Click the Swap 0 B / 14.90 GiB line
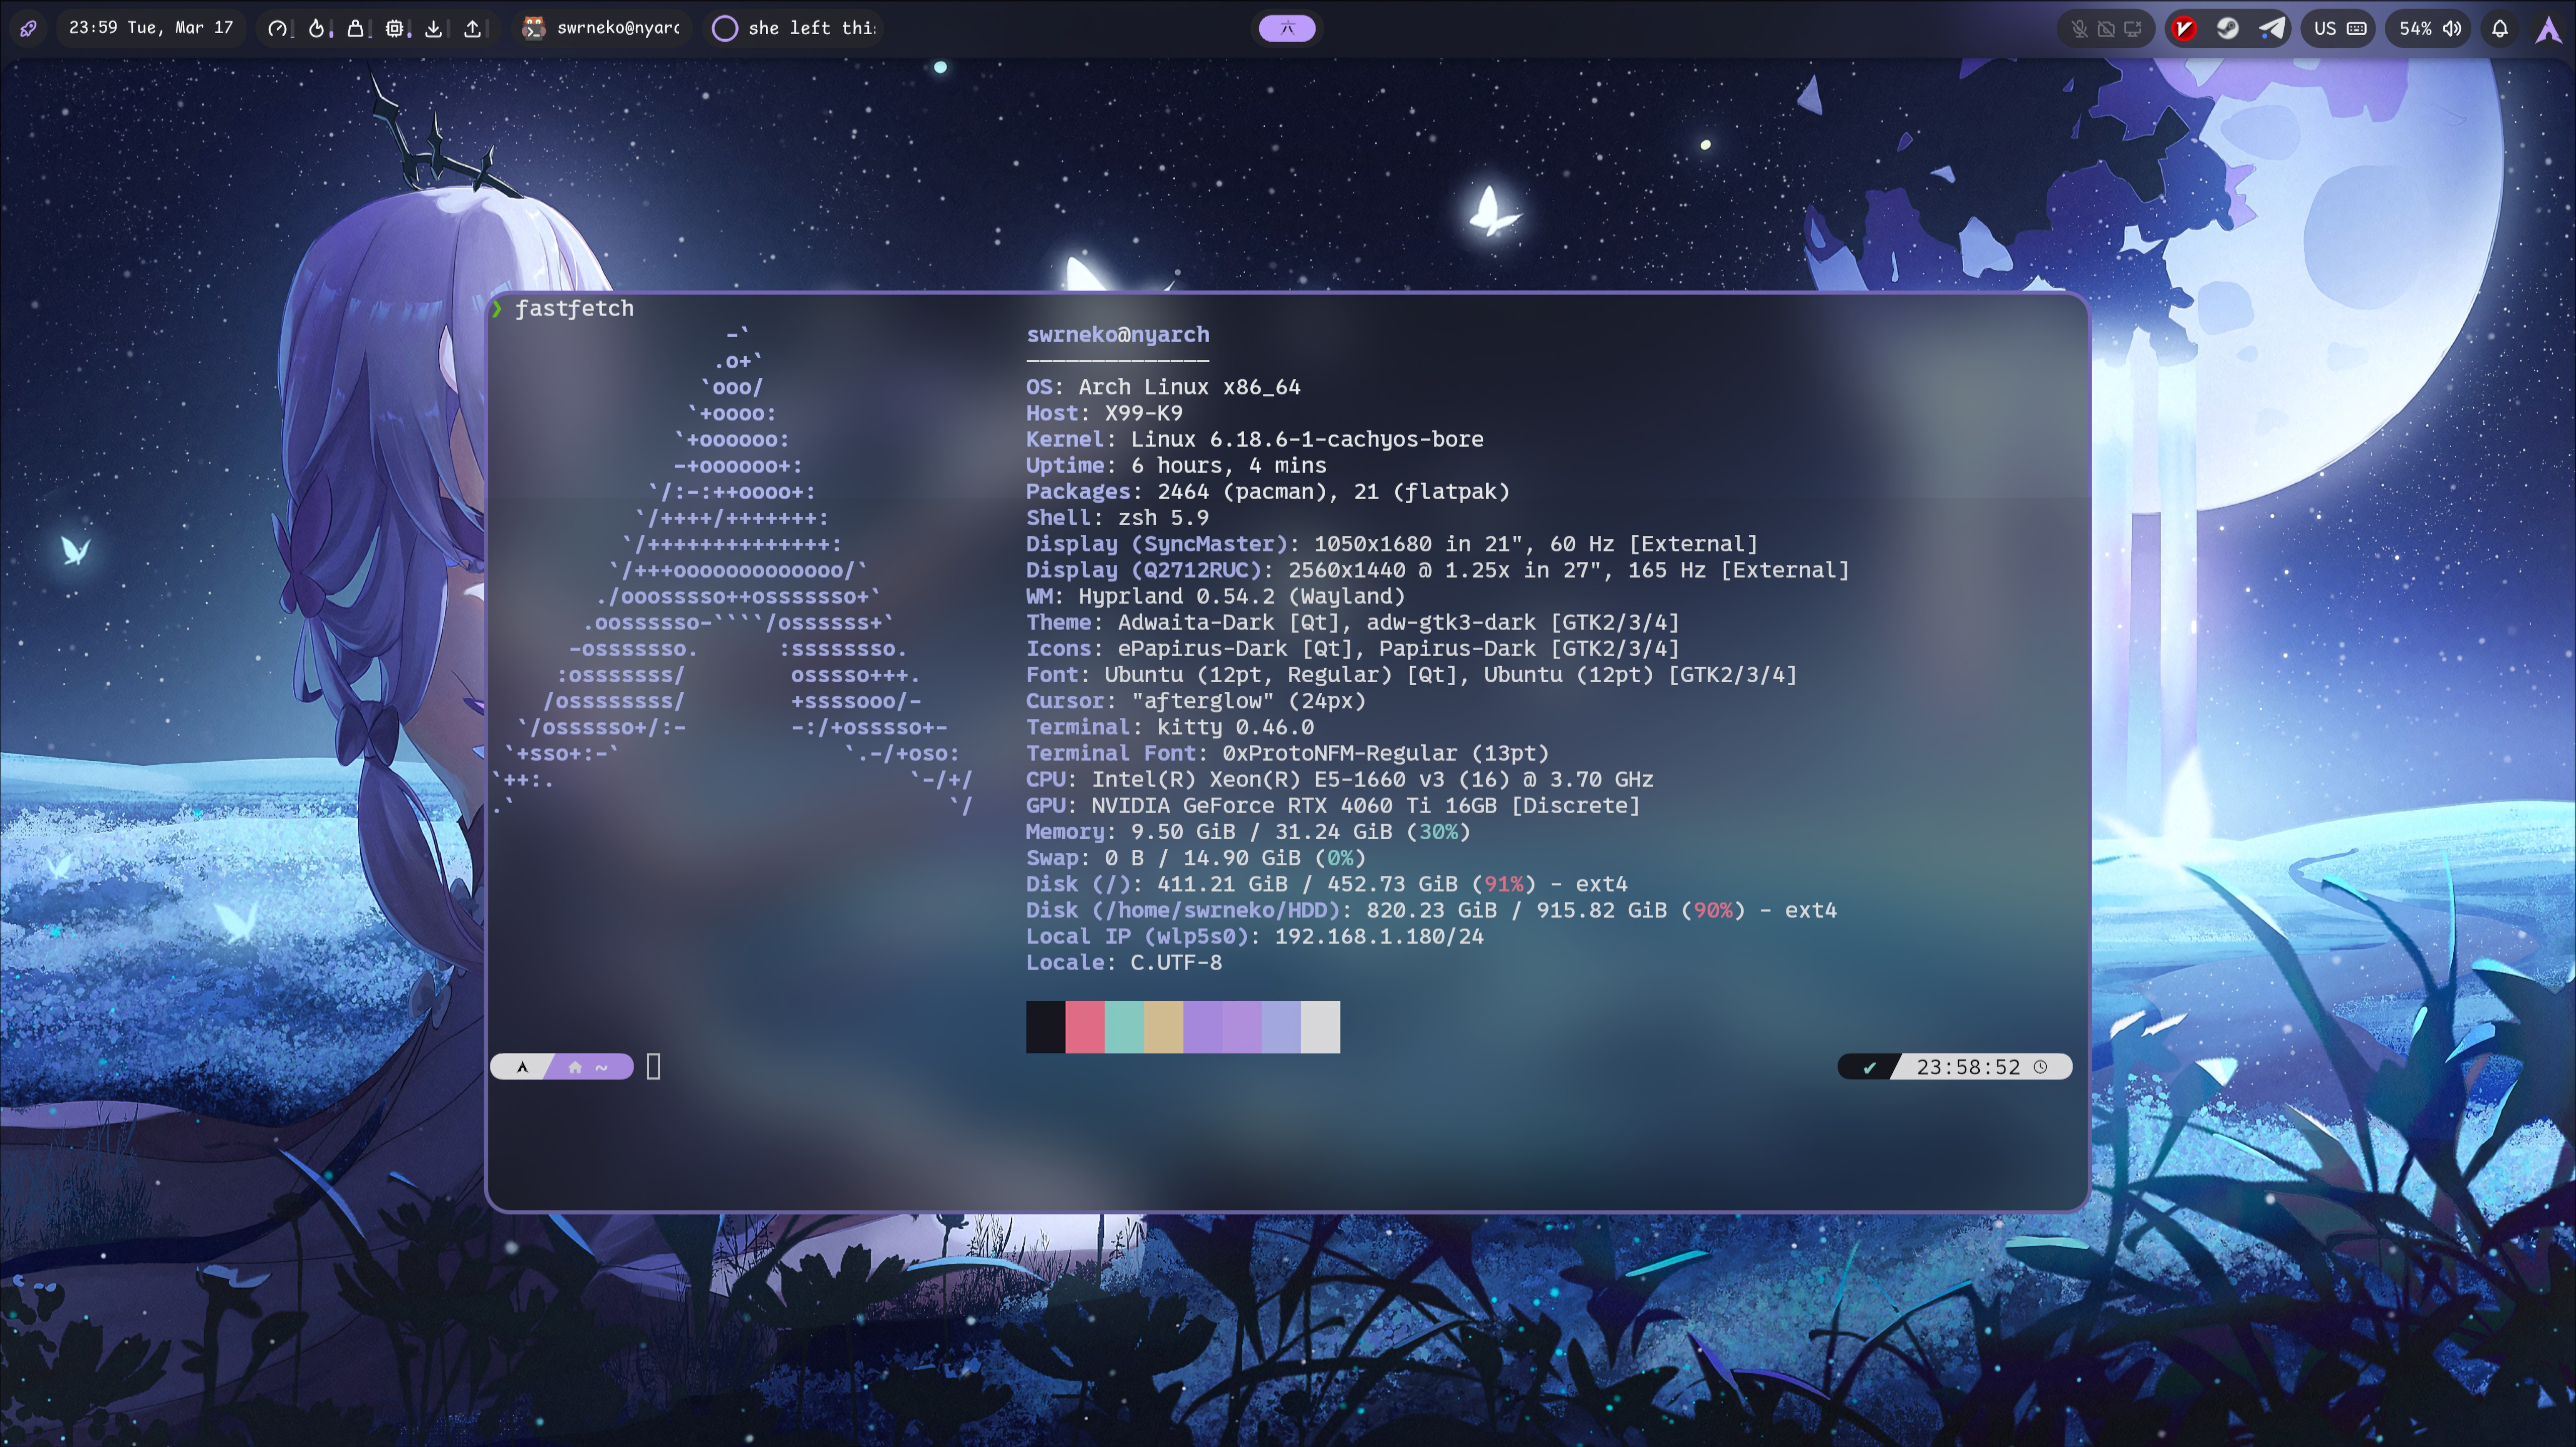Screen dimensions: 2576x1447 point(1196,858)
